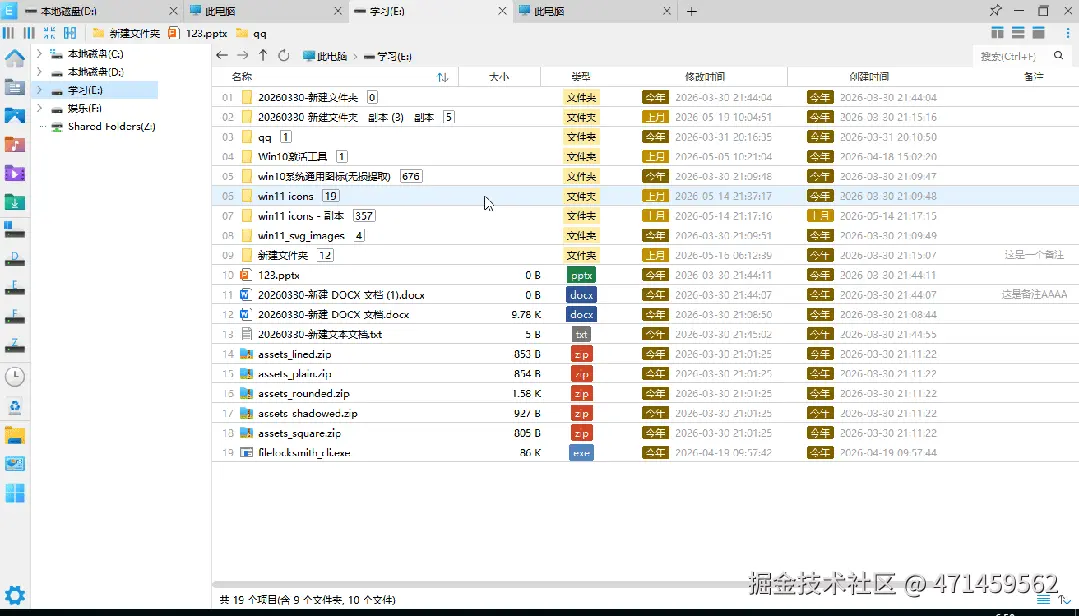Open the Downloads folder icon in the sidebar
Image resolution: width=1079 pixels, height=616 pixels.
(14, 202)
